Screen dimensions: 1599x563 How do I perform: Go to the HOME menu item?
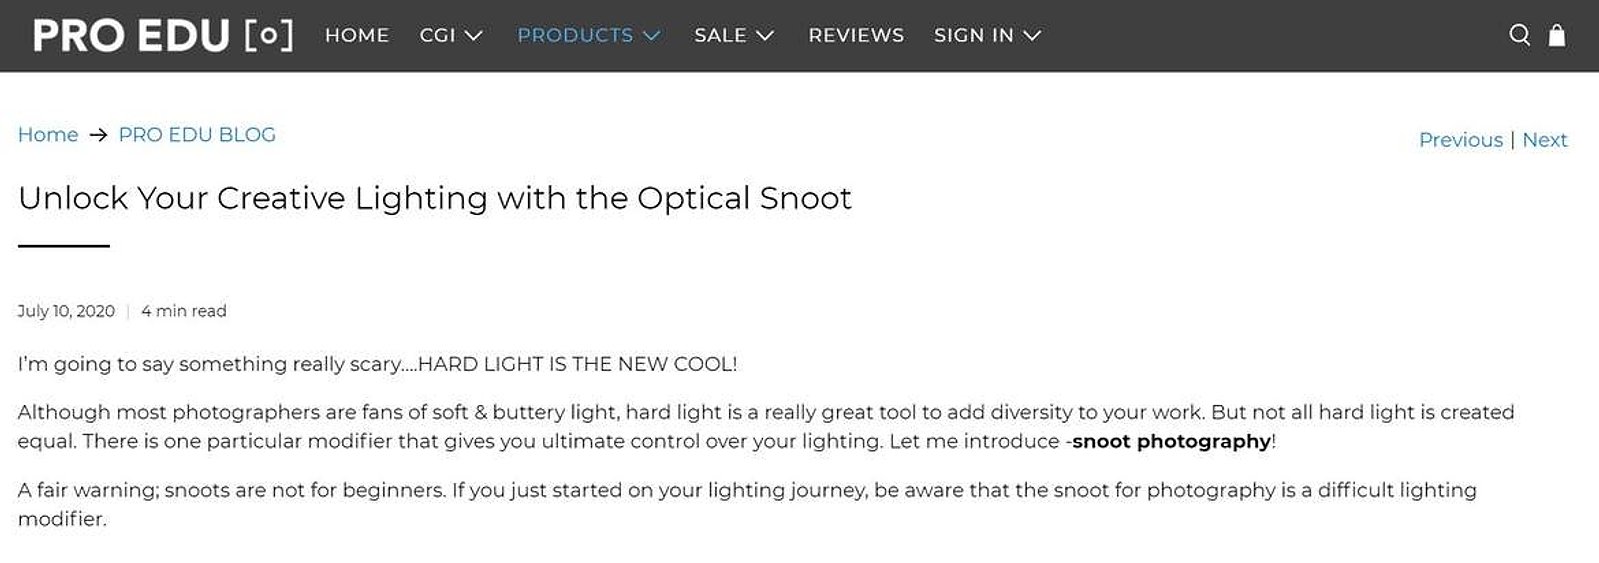pos(357,35)
